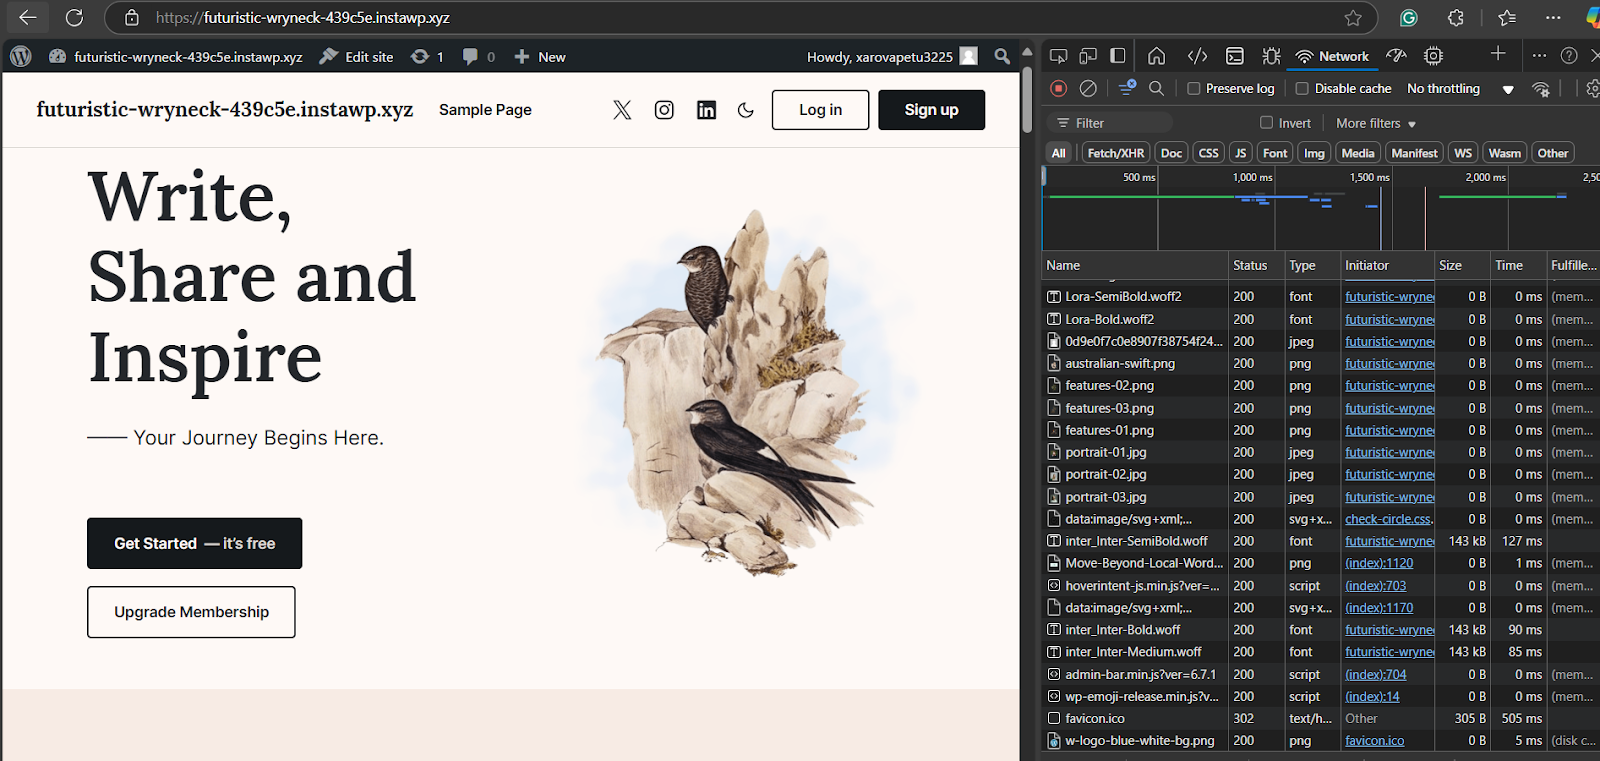Toggle network filter bar icon

[x=1127, y=88]
